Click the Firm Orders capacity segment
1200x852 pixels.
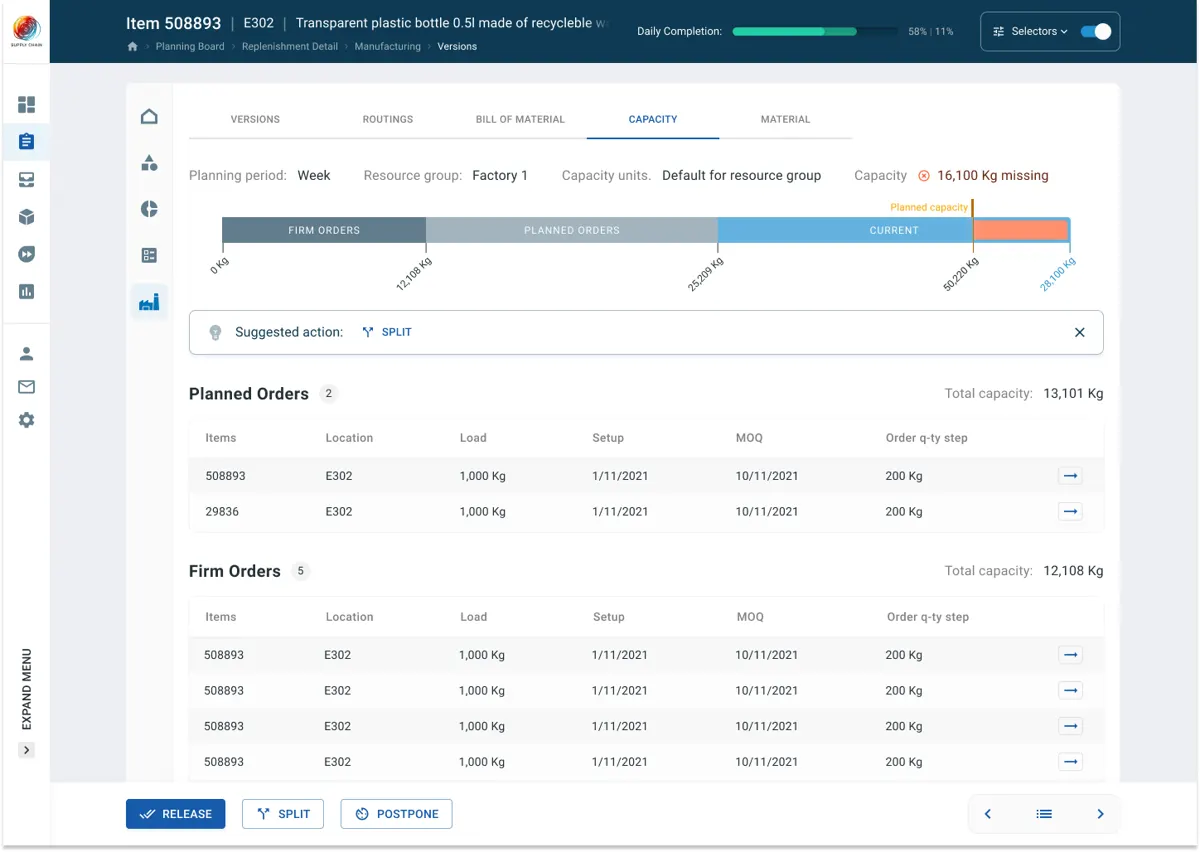[x=324, y=230]
